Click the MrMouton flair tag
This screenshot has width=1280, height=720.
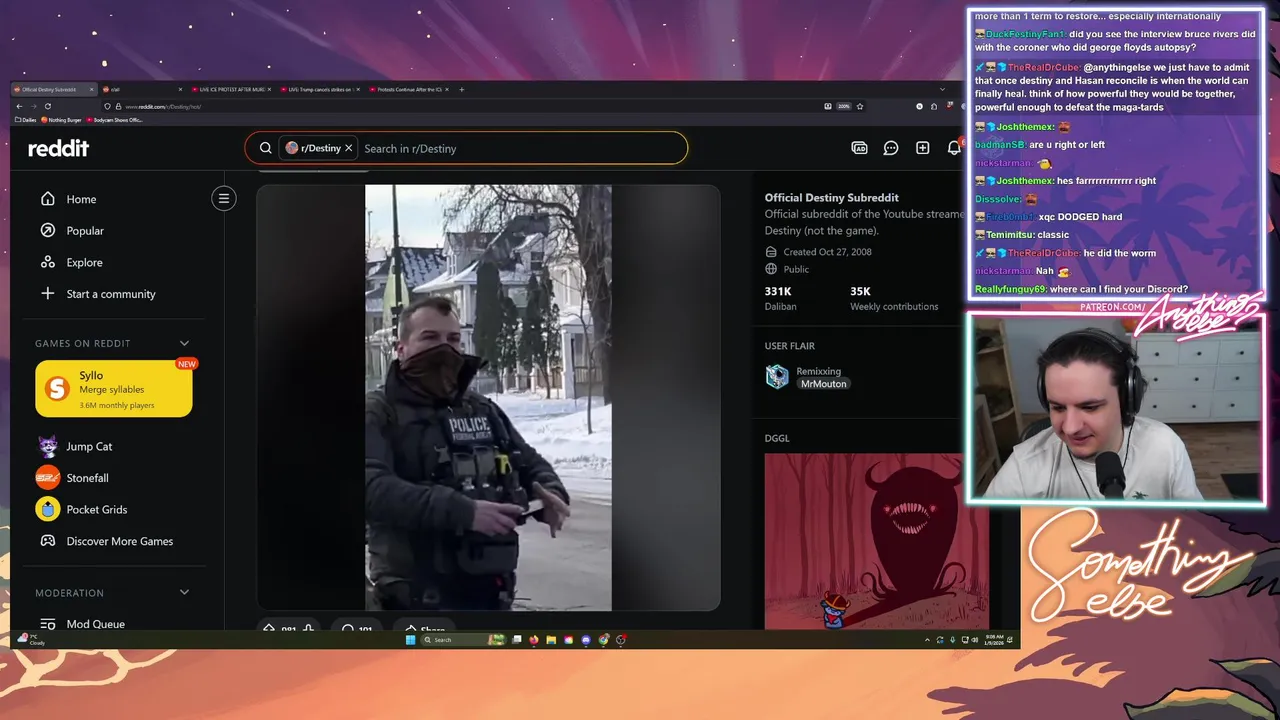tap(824, 384)
